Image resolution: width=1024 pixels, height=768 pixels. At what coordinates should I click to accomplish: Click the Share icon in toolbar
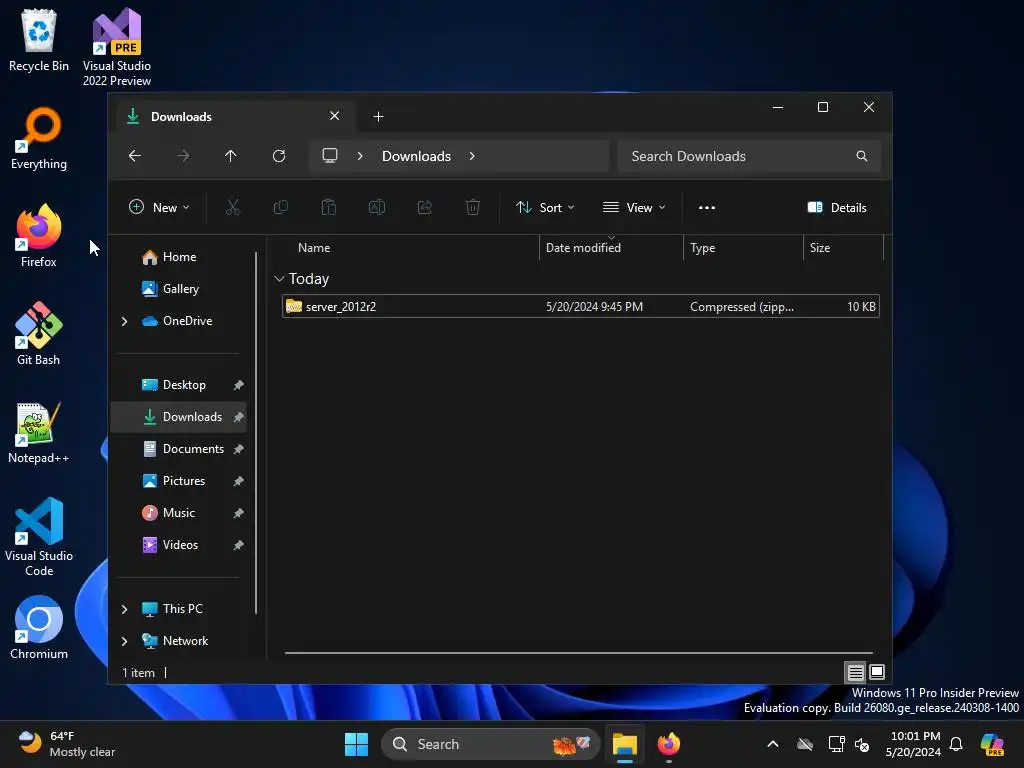click(x=424, y=208)
